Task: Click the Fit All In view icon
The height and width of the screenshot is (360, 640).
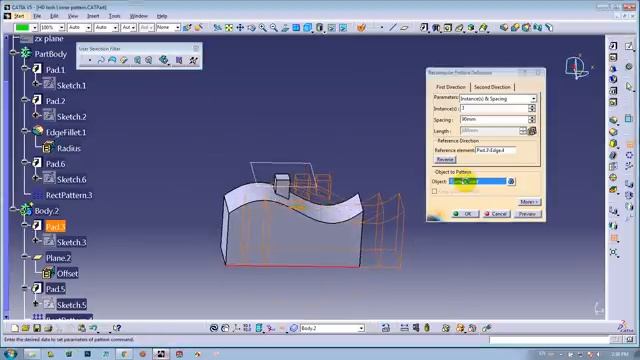Action: [229, 27]
